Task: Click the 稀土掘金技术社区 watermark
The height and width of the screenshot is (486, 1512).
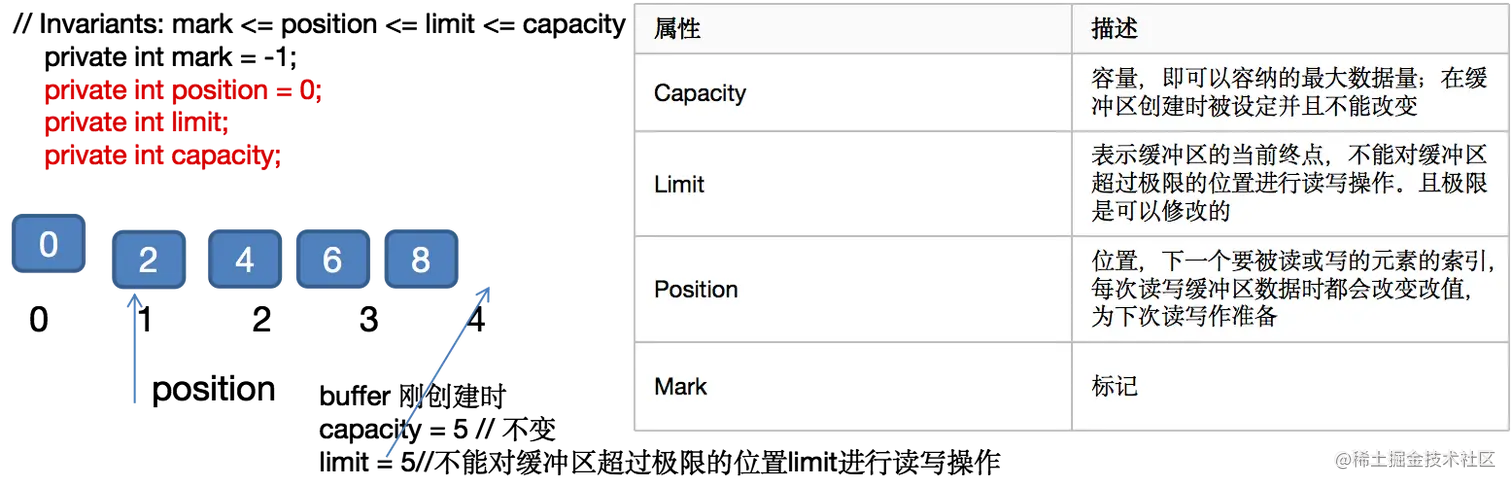Action: [x=1414, y=461]
